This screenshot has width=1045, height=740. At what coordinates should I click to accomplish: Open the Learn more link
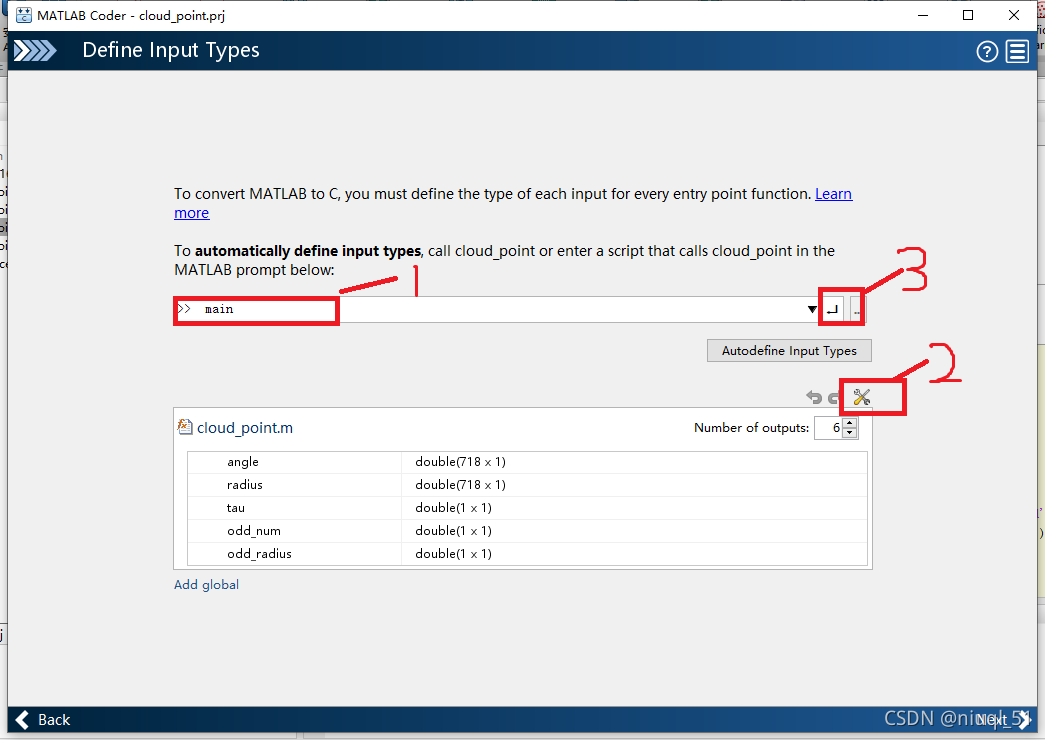tap(833, 194)
